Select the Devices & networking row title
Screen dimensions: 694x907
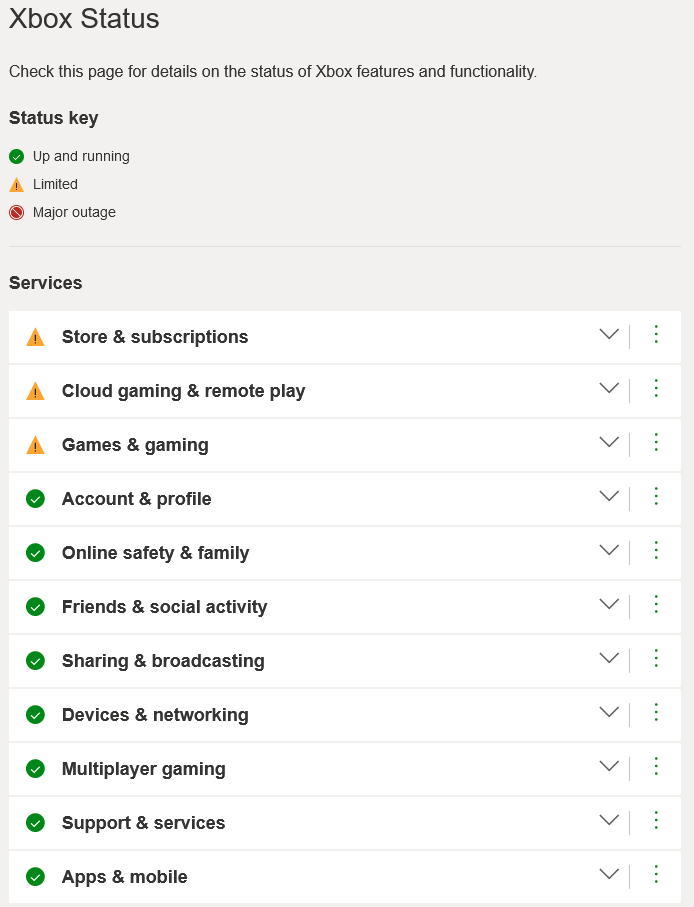point(155,715)
